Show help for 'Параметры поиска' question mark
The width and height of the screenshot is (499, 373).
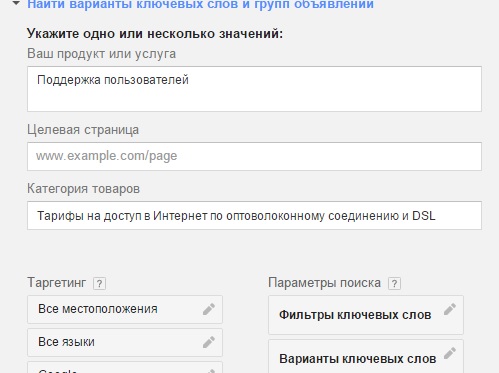(x=394, y=284)
